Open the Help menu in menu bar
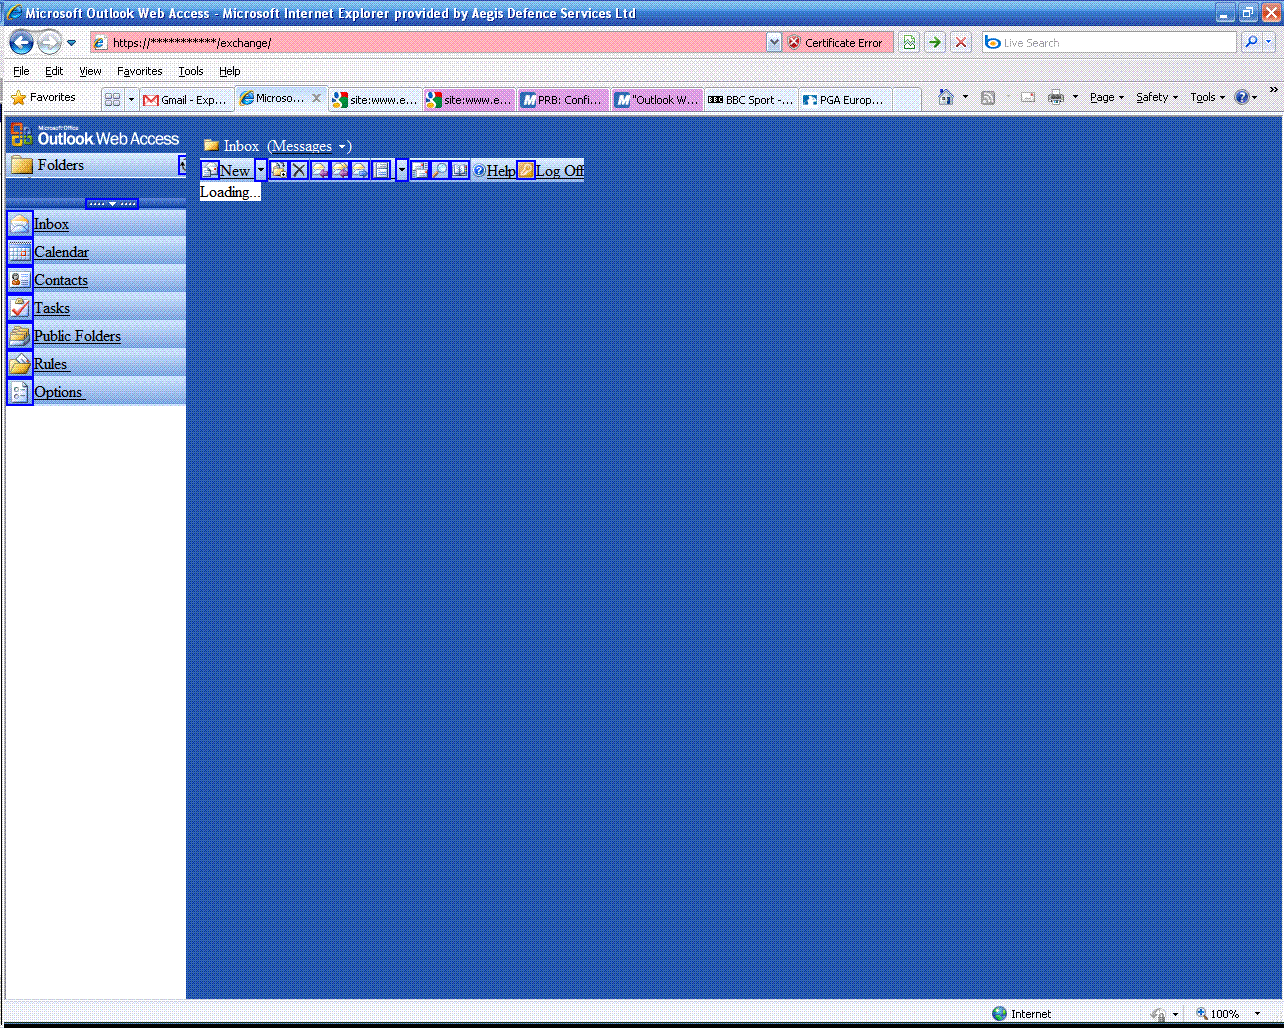Screen dimensions: 1284x1028 pos(230,71)
